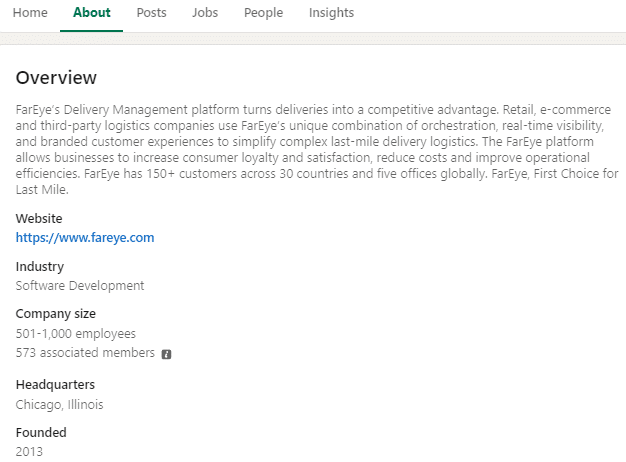
Task: Click the Headquarters label
Action: coord(55,385)
